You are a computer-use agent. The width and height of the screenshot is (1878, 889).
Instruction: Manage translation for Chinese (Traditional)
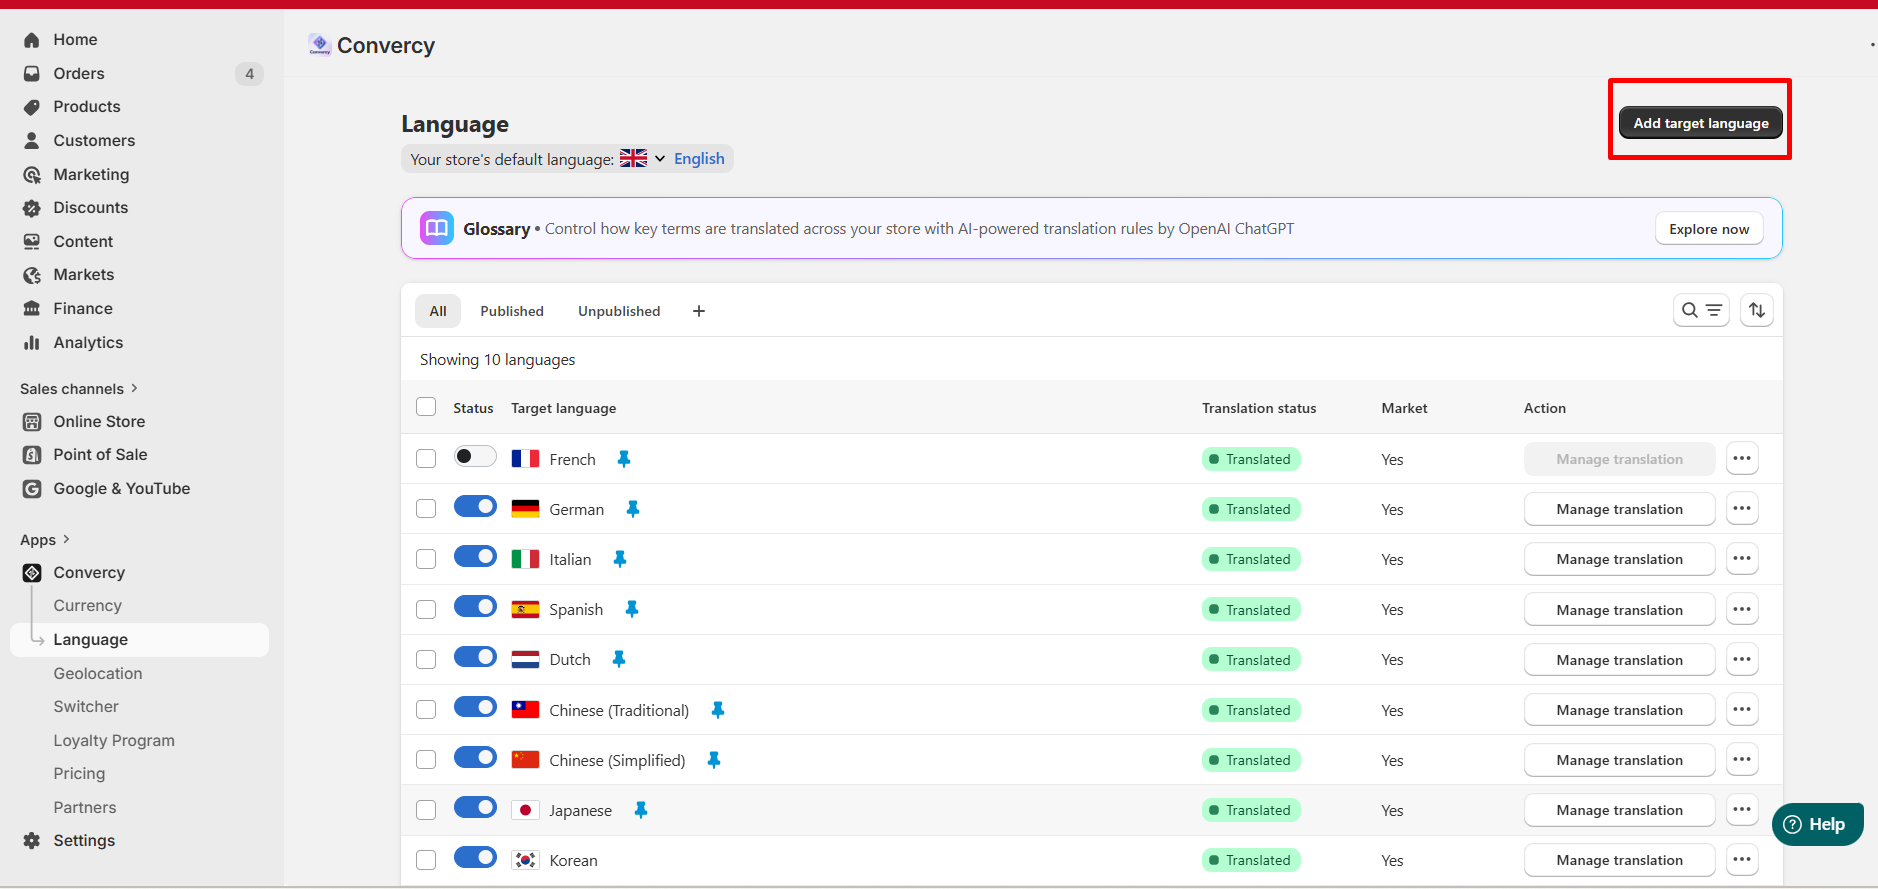[x=1620, y=710]
